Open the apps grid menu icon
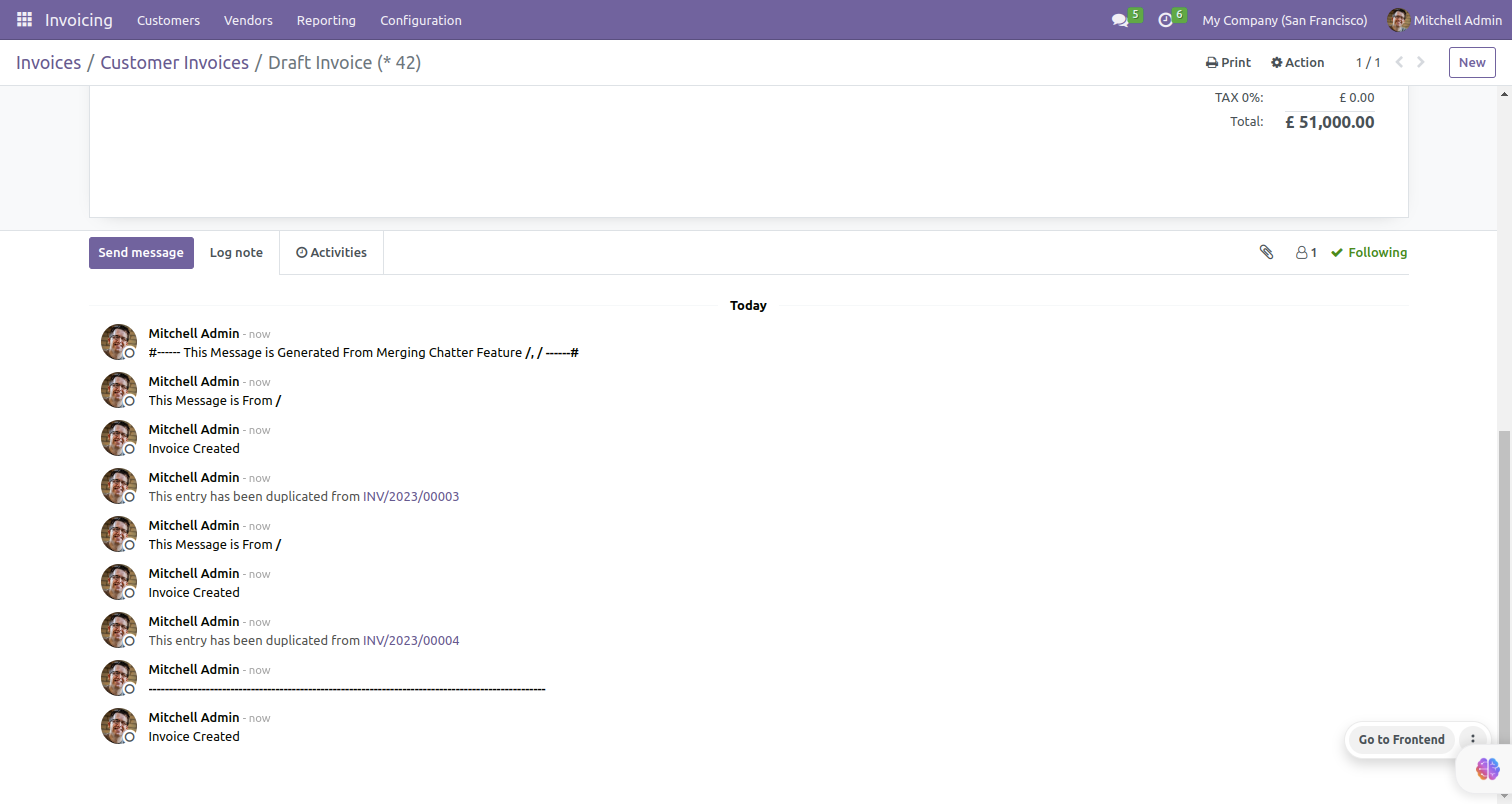The width and height of the screenshot is (1512, 804). tap(24, 20)
